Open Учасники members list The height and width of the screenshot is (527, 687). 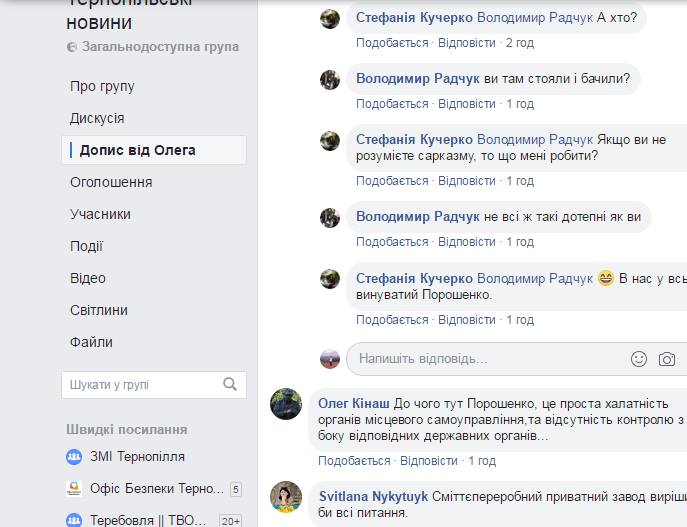coord(100,214)
